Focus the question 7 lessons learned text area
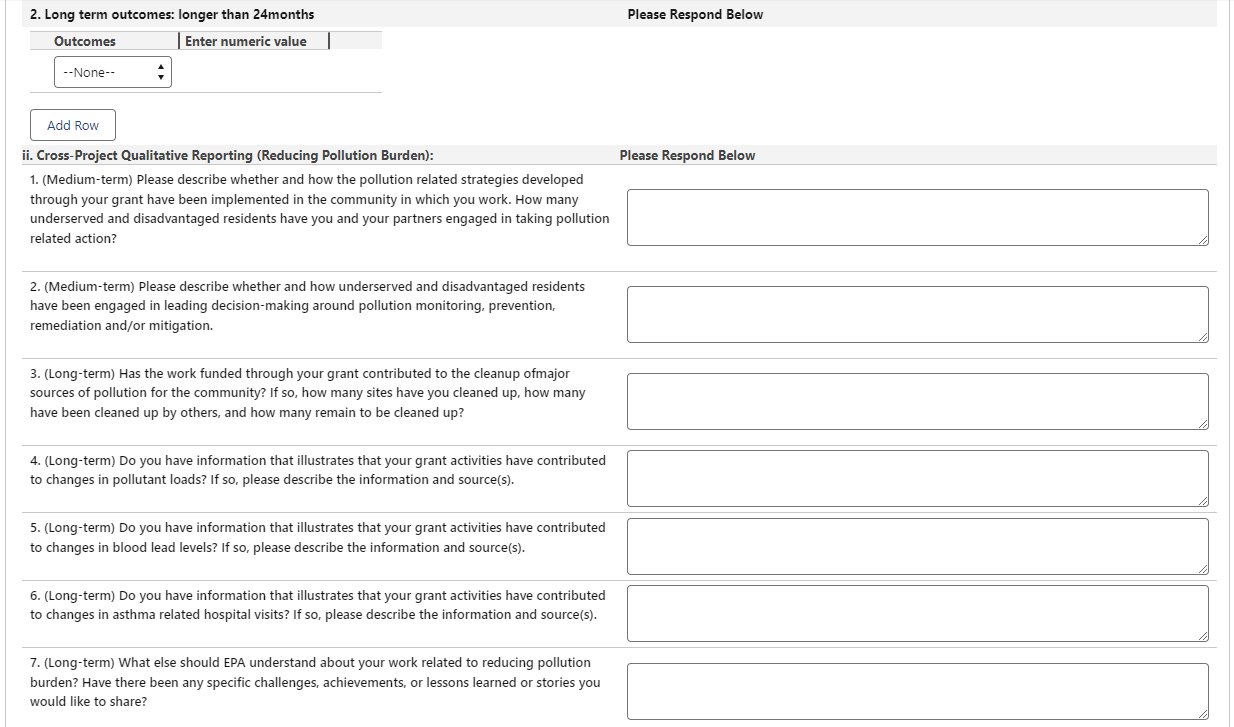Viewport: 1234px width, 727px height. (917, 691)
